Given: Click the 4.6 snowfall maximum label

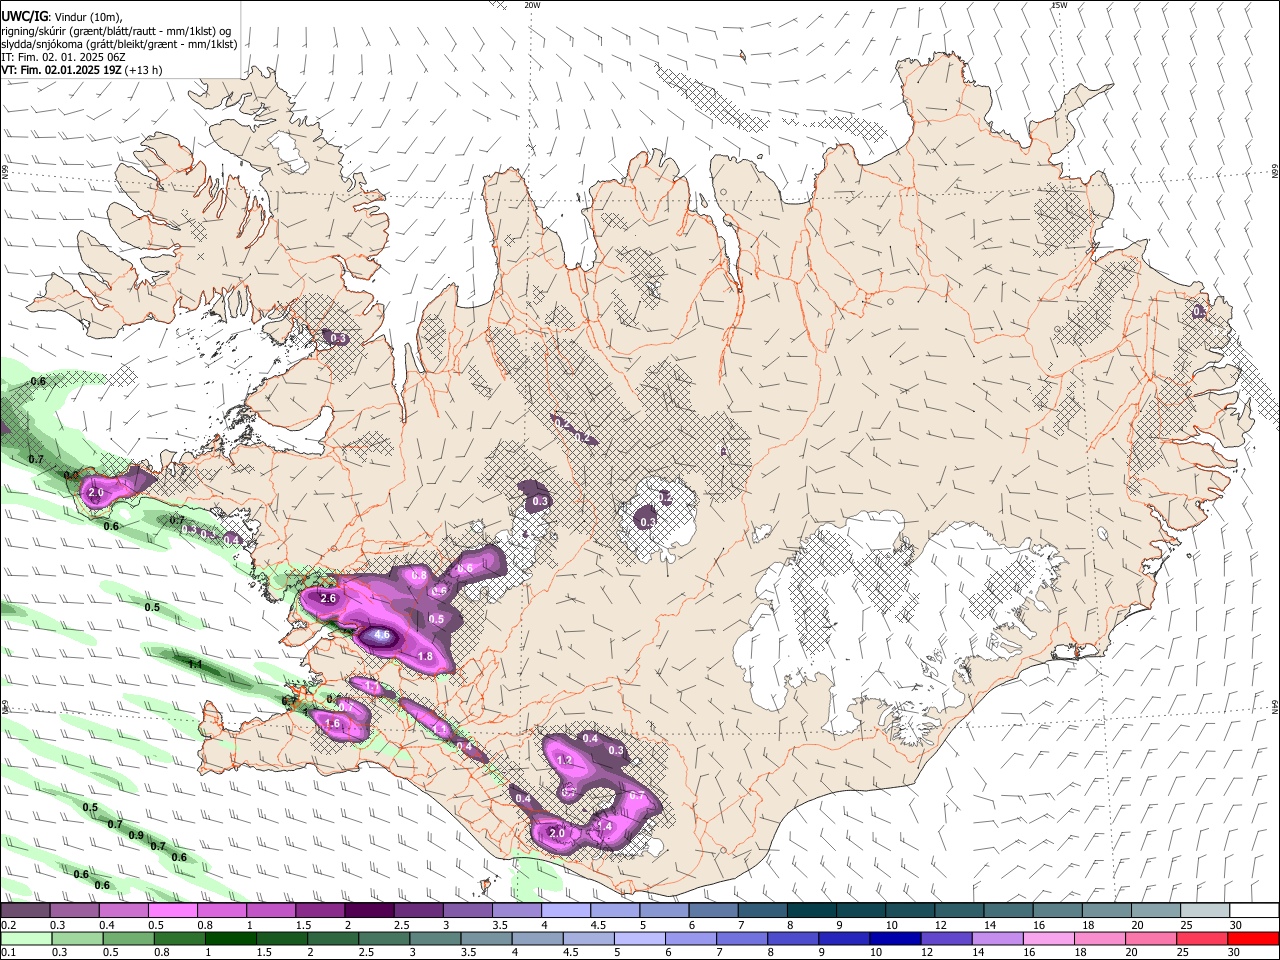Looking at the screenshot, I should click(381, 635).
